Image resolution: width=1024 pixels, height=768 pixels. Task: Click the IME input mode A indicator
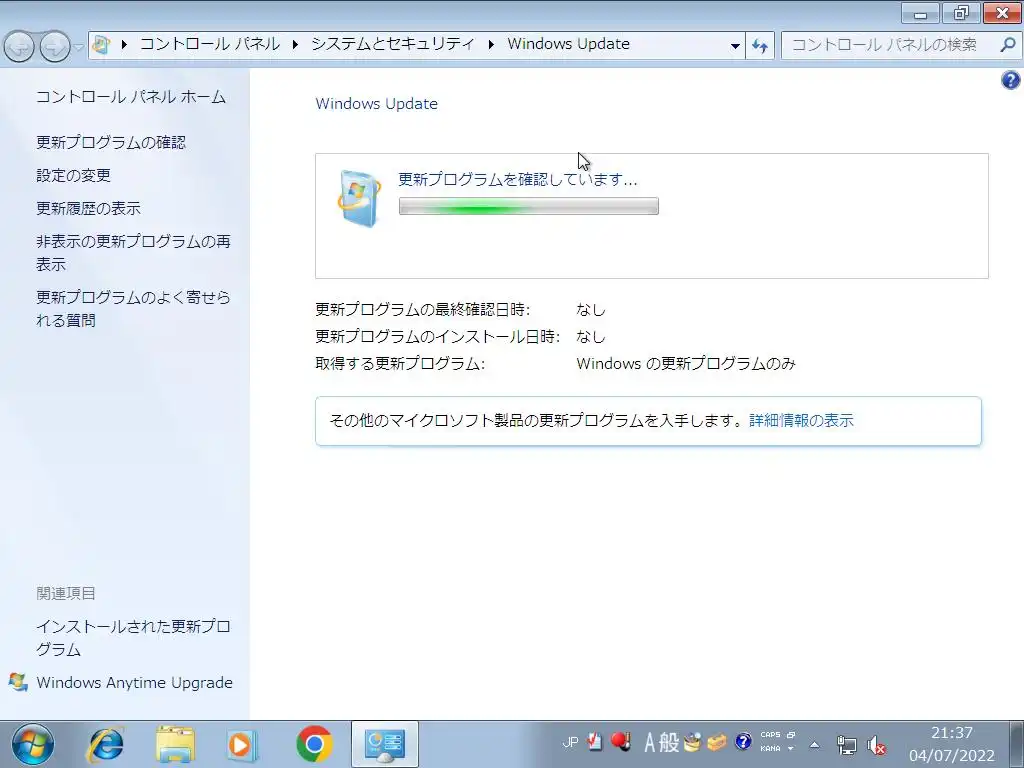tap(649, 743)
